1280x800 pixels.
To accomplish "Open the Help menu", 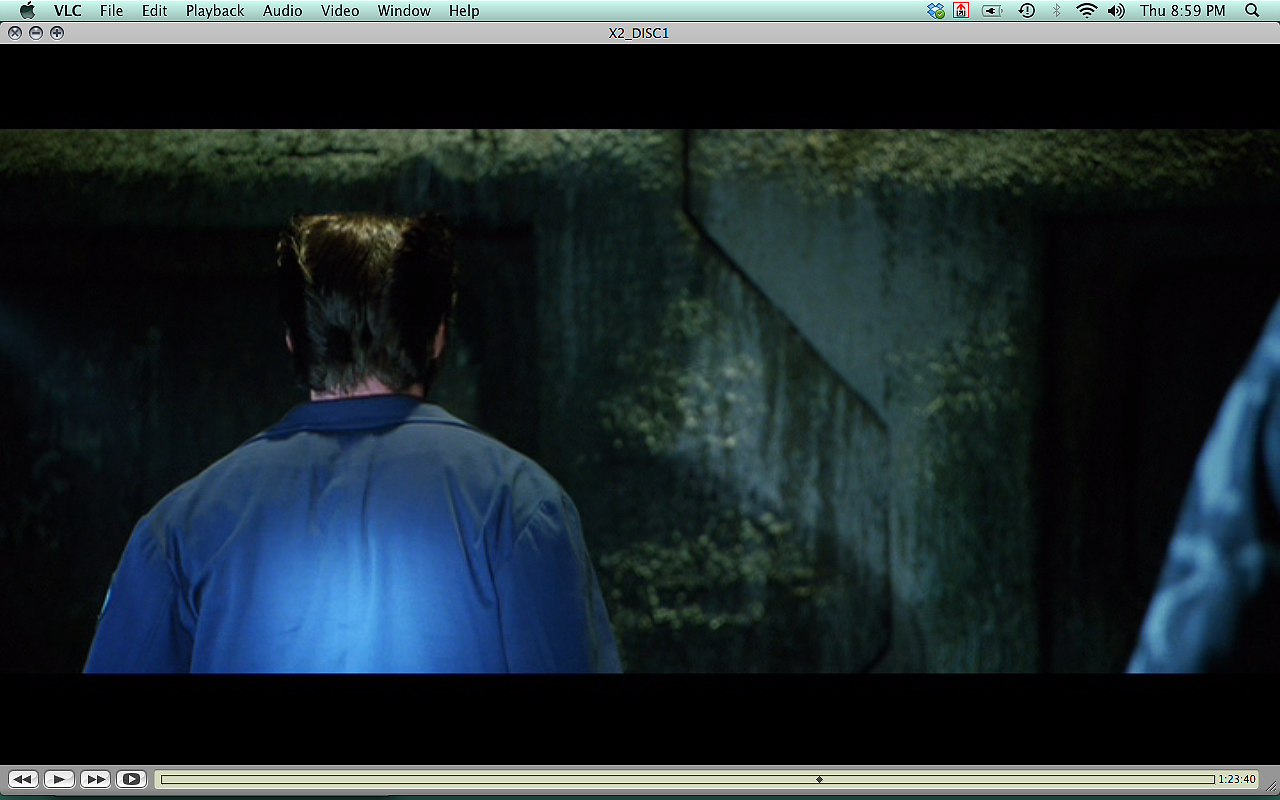I will pos(464,10).
